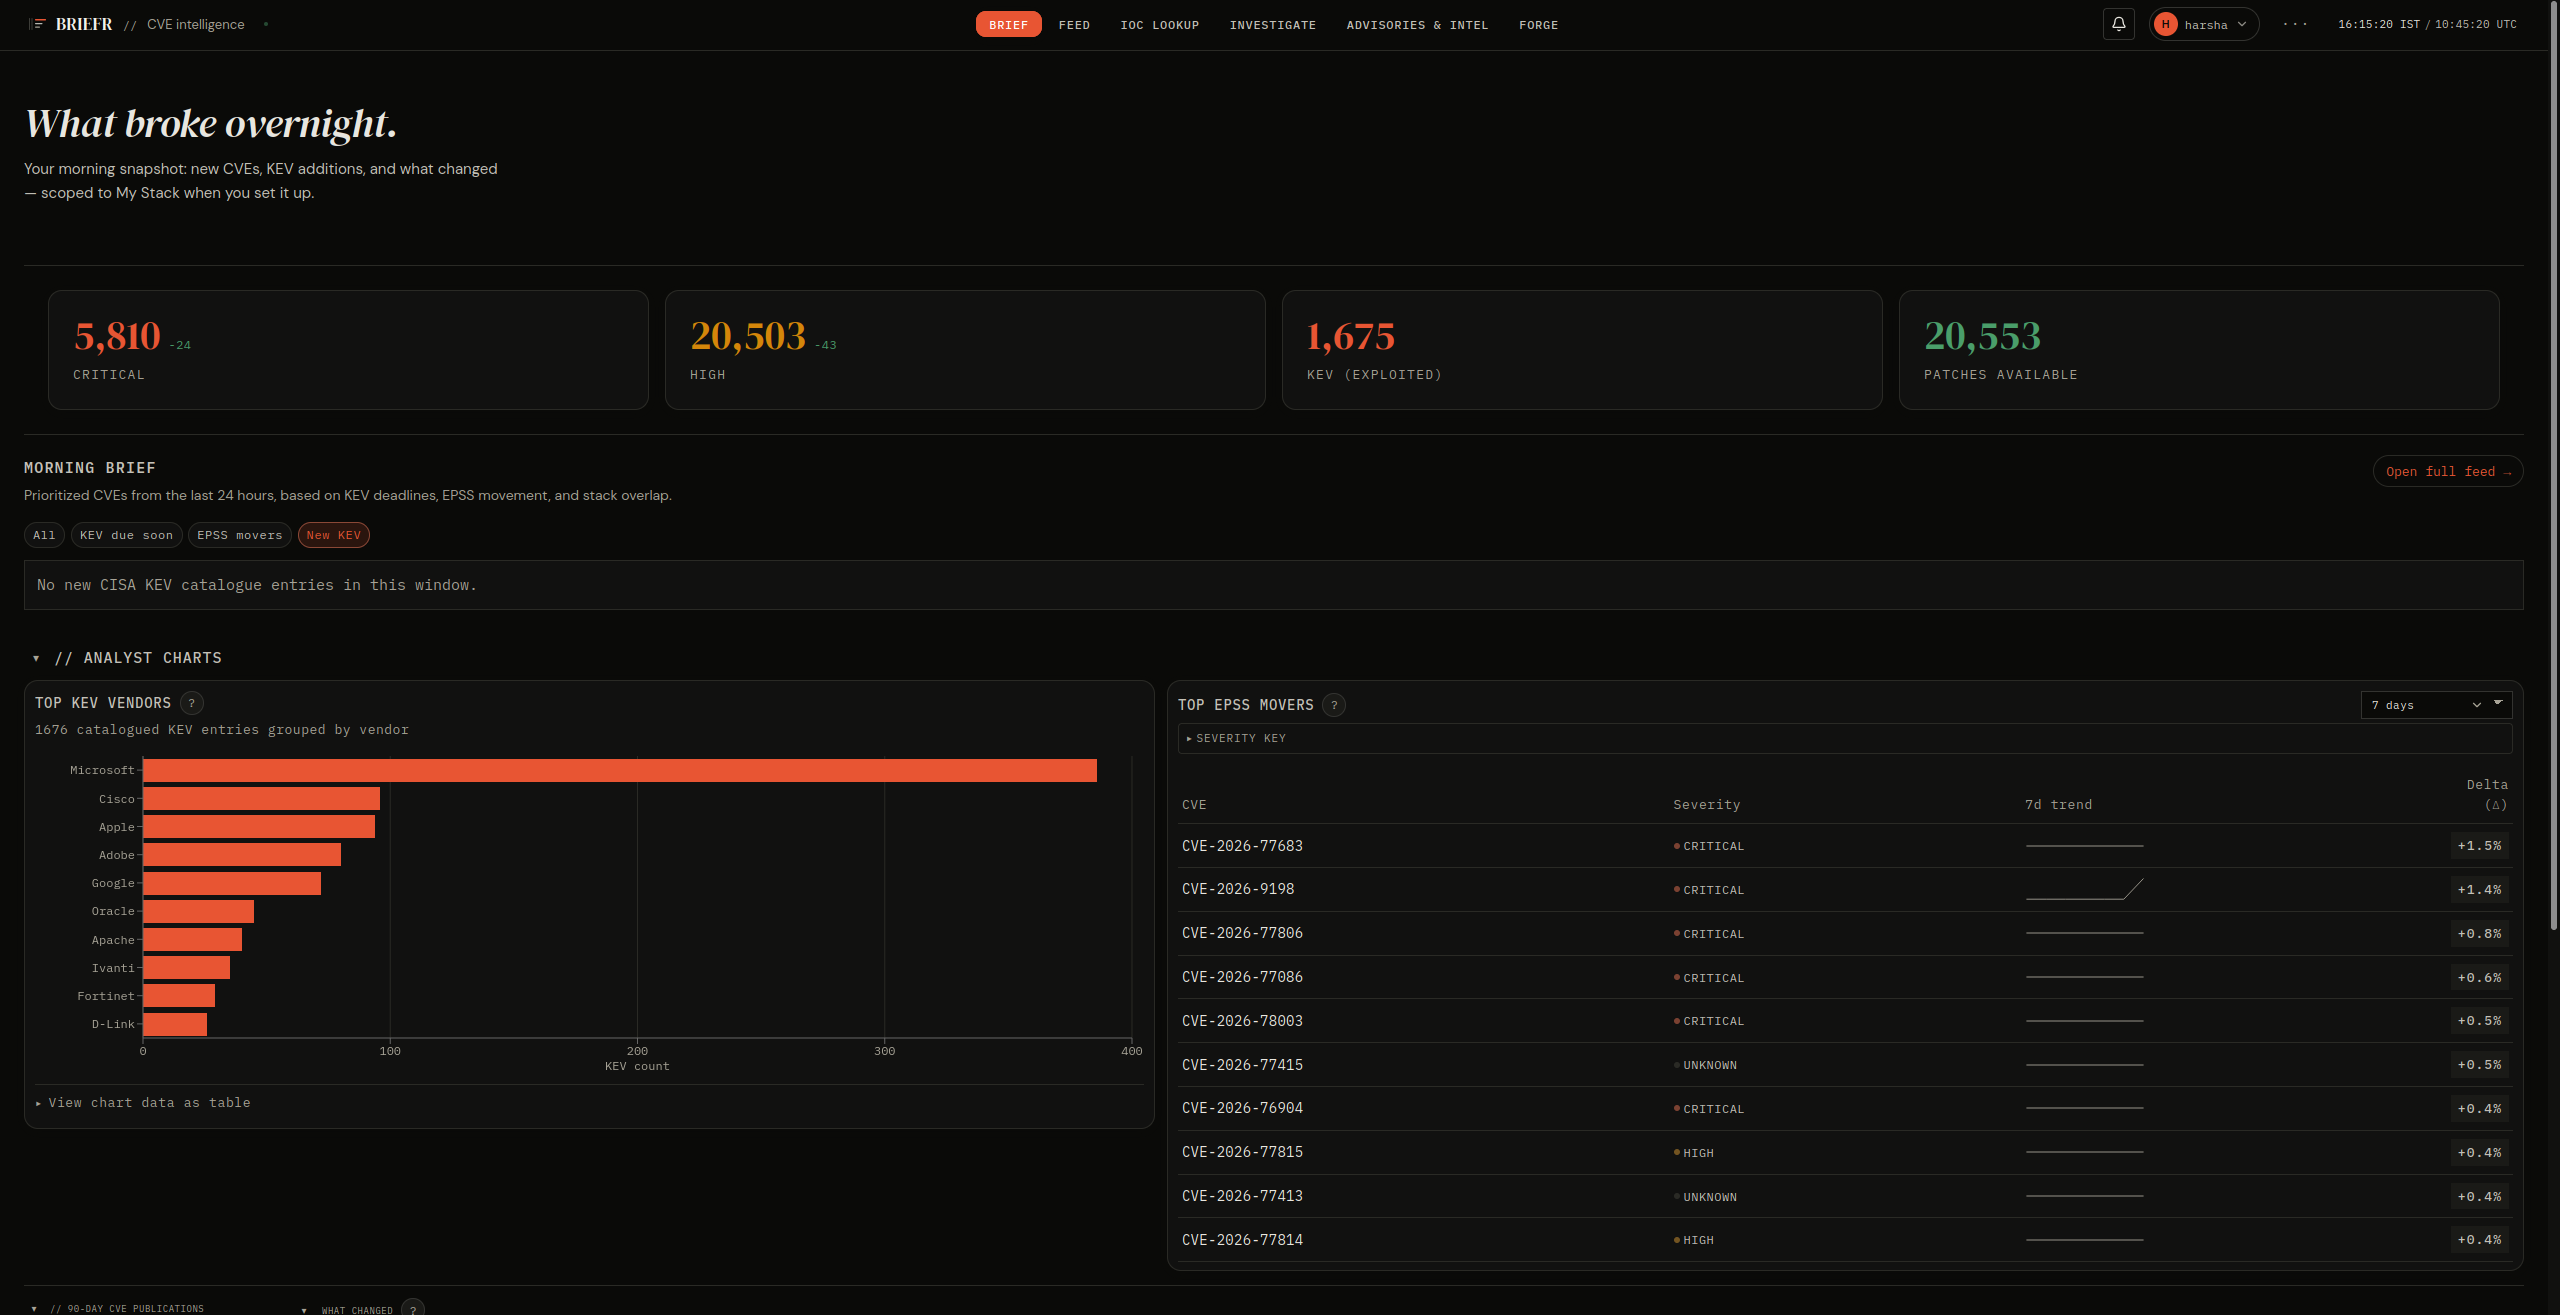
Task: Click the Apple bar in KEV chart
Action: point(259,826)
